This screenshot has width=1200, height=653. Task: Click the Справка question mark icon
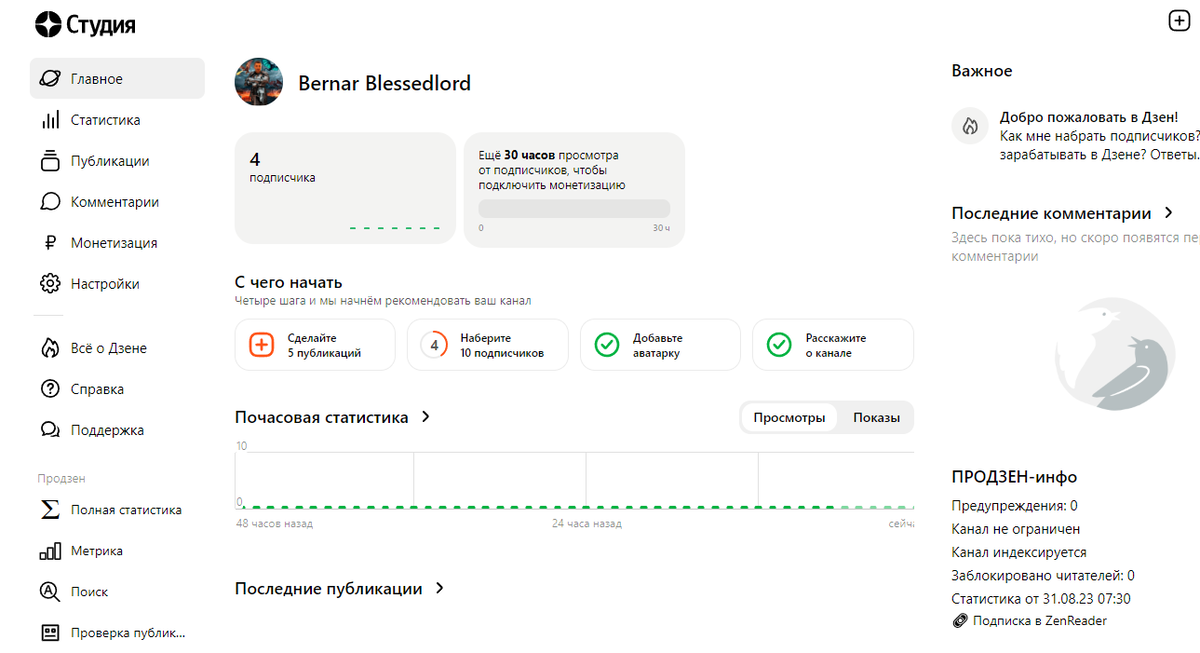50,389
